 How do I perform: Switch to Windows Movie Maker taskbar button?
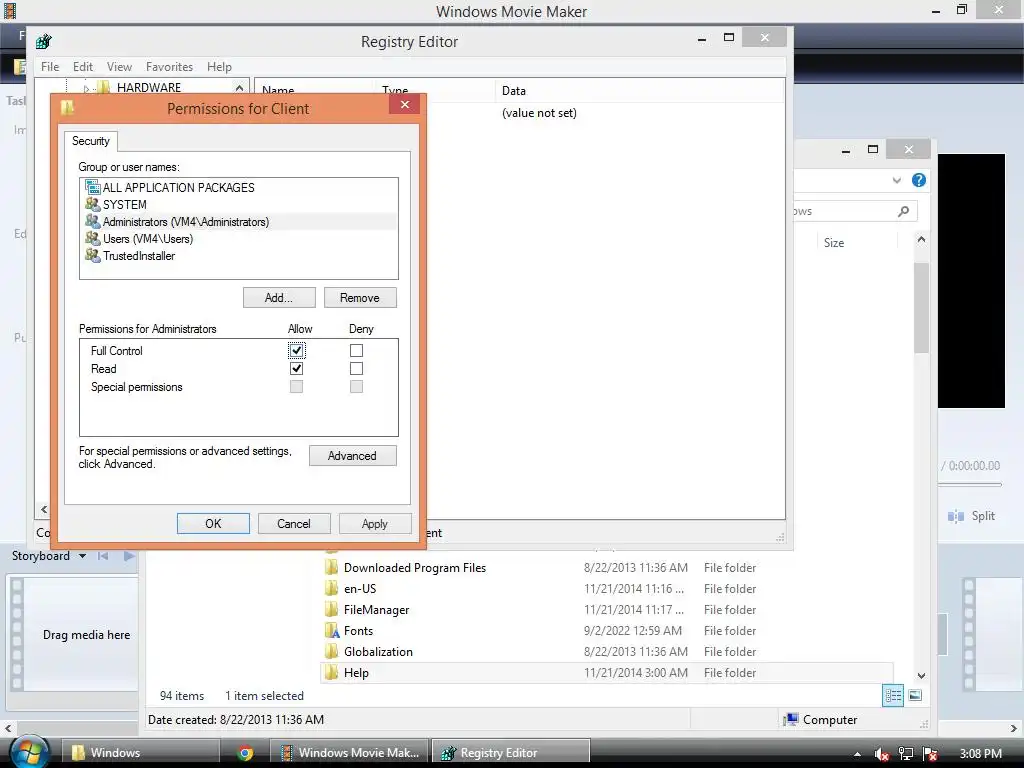point(349,753)
